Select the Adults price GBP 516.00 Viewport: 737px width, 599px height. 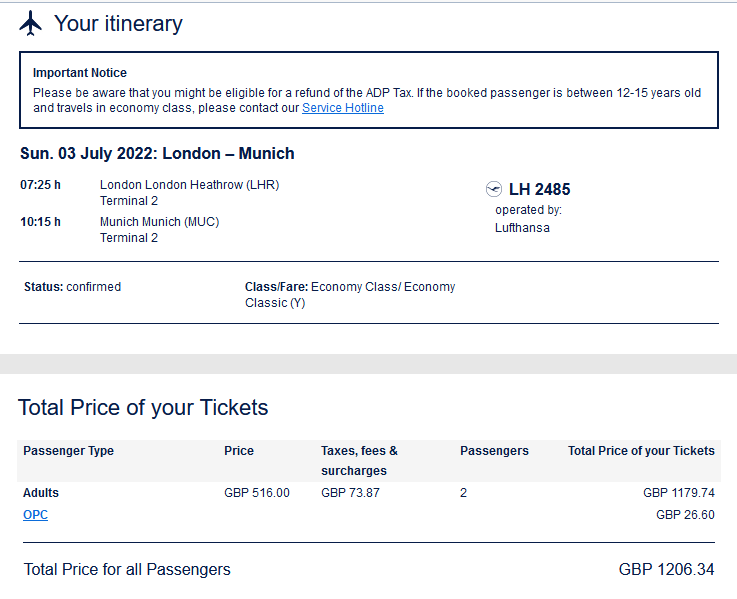257,493
